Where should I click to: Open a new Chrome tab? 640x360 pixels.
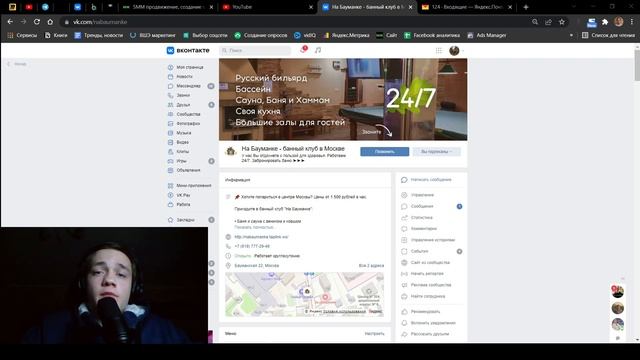526,7
